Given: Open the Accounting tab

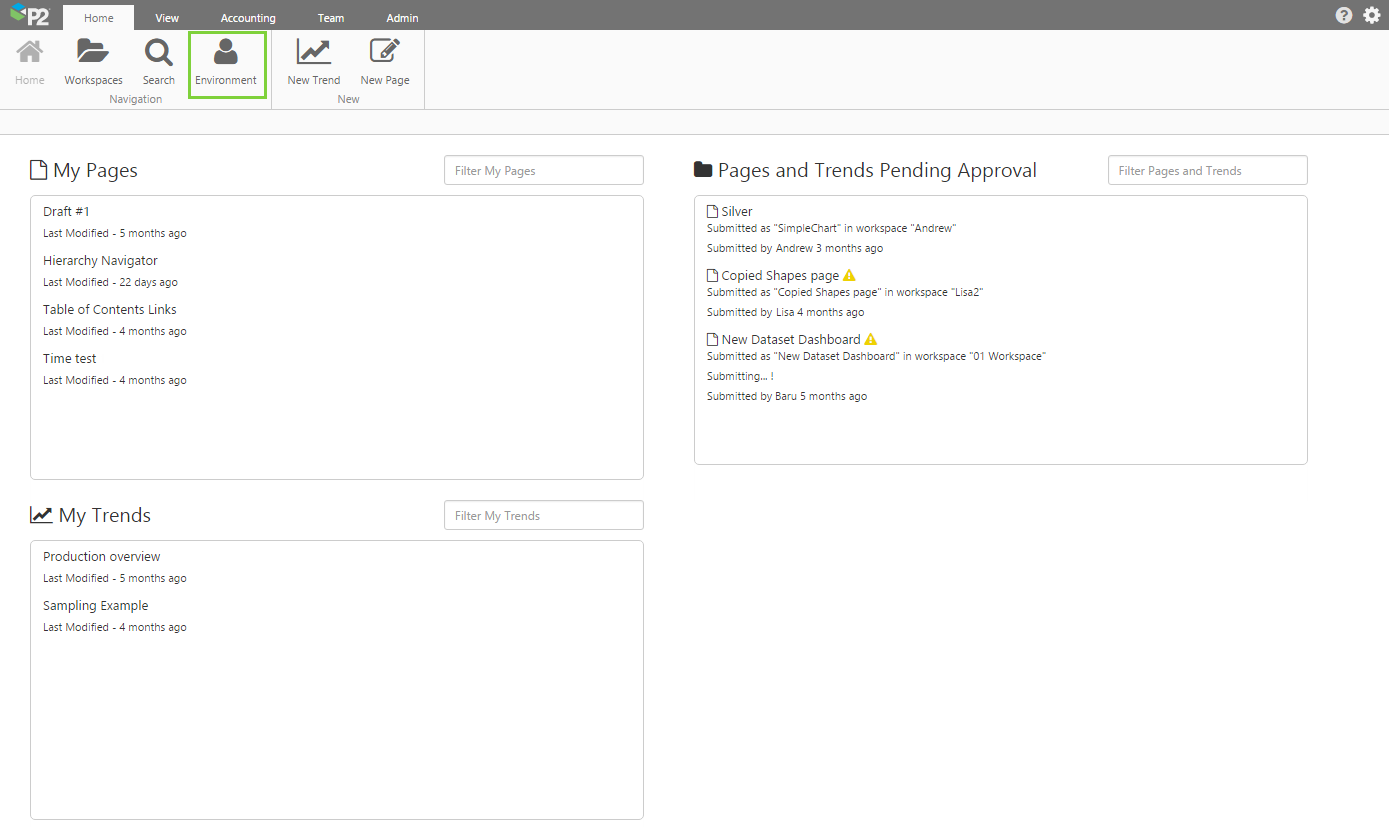Looking at the screenshot, I should (x=248, y=18).
